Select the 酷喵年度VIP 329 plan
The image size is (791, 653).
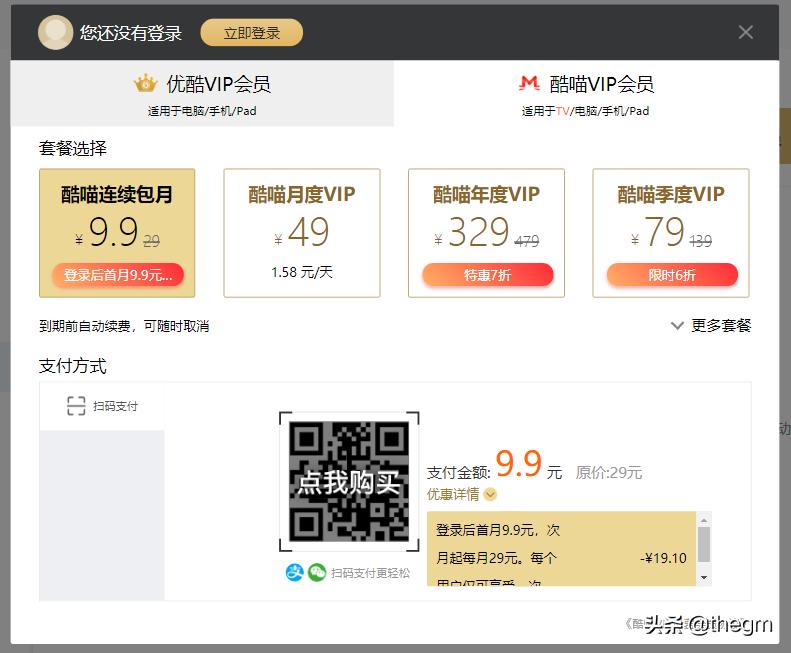coord(486,233)
